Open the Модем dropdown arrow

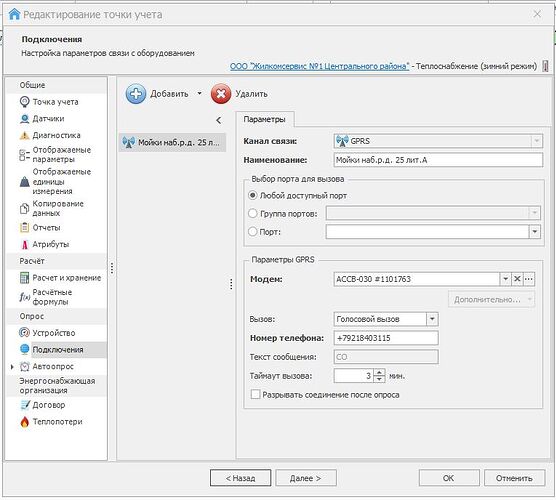[x=505, y=279]
